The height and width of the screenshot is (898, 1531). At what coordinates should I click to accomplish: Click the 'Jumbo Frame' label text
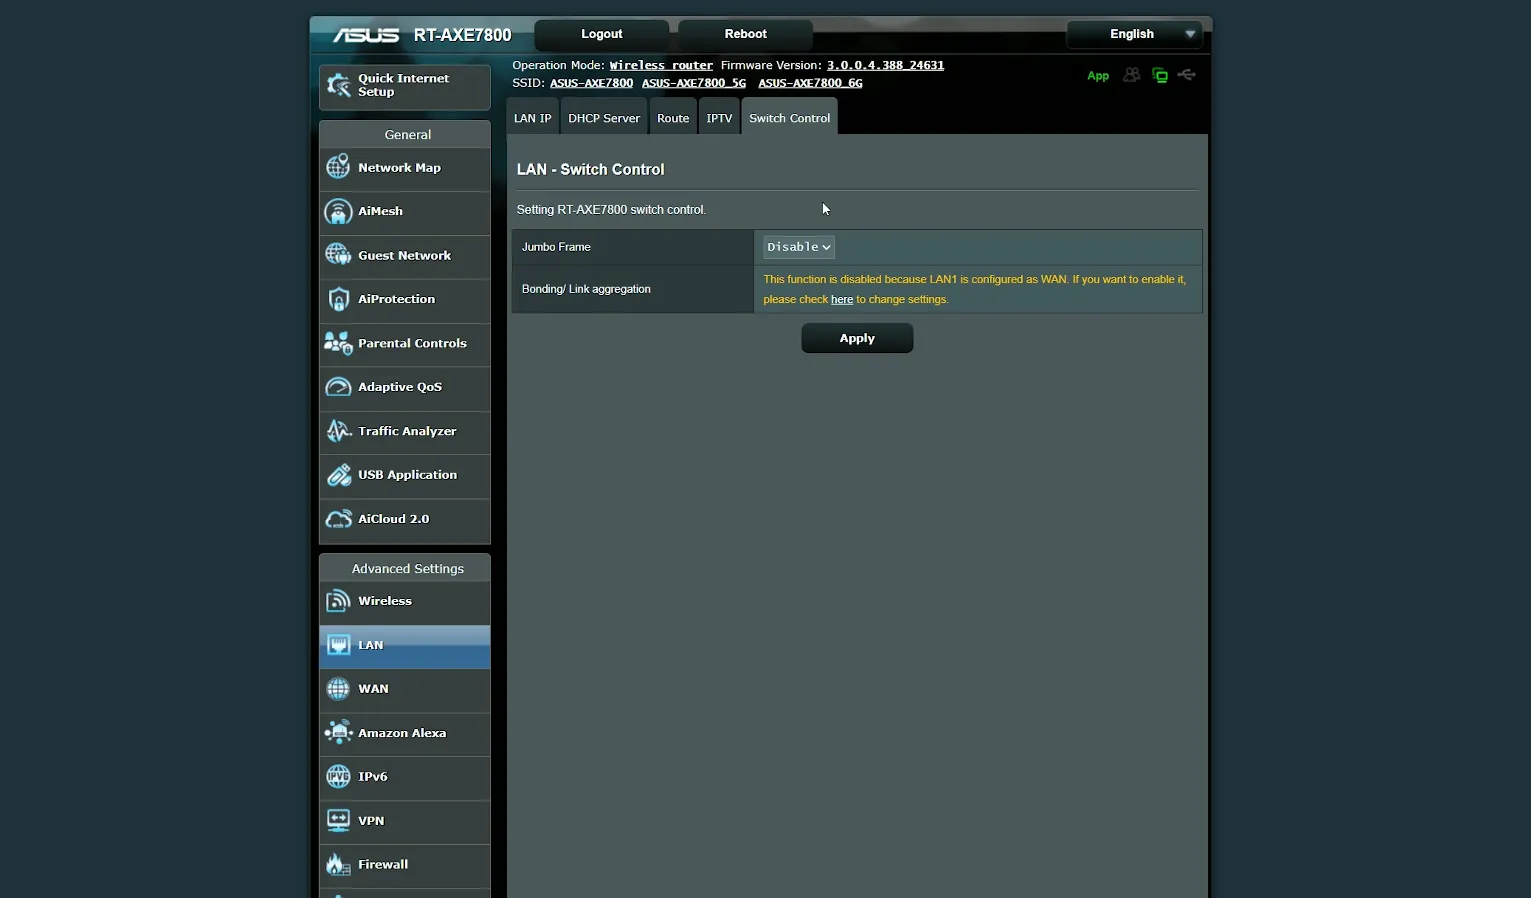pyautogui.click(x=556, y=247)
